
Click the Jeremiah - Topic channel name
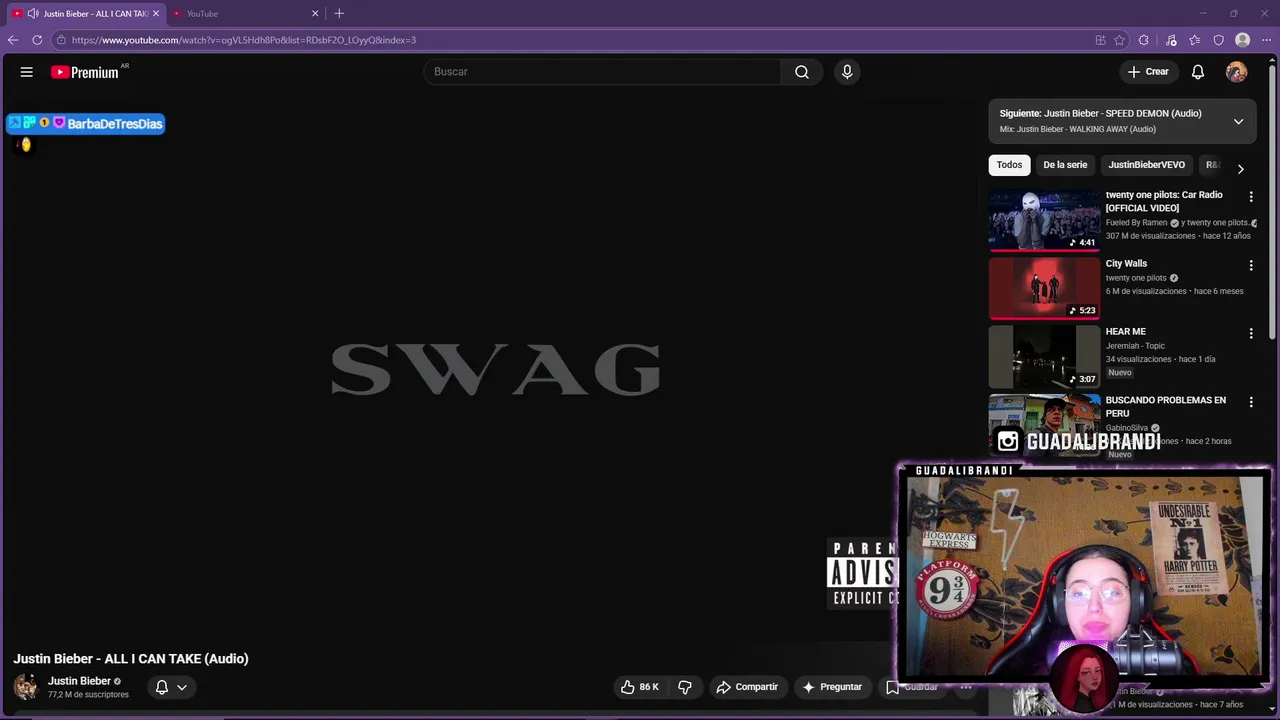(x=1135, y=346)
